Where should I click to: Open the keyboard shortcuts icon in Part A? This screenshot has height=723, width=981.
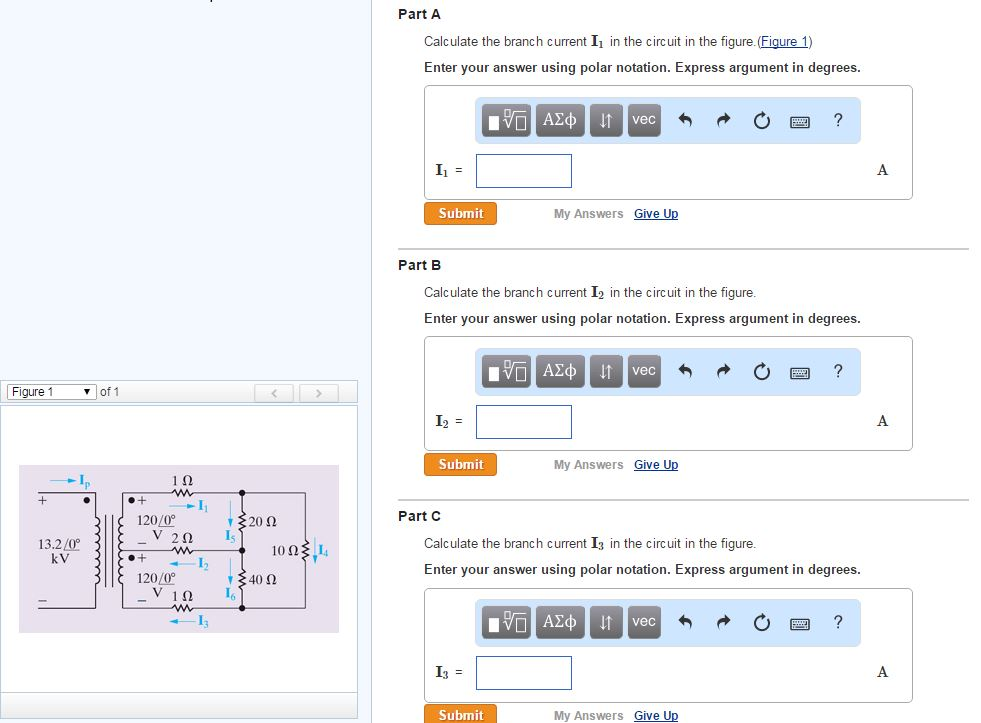coord(799,120)
